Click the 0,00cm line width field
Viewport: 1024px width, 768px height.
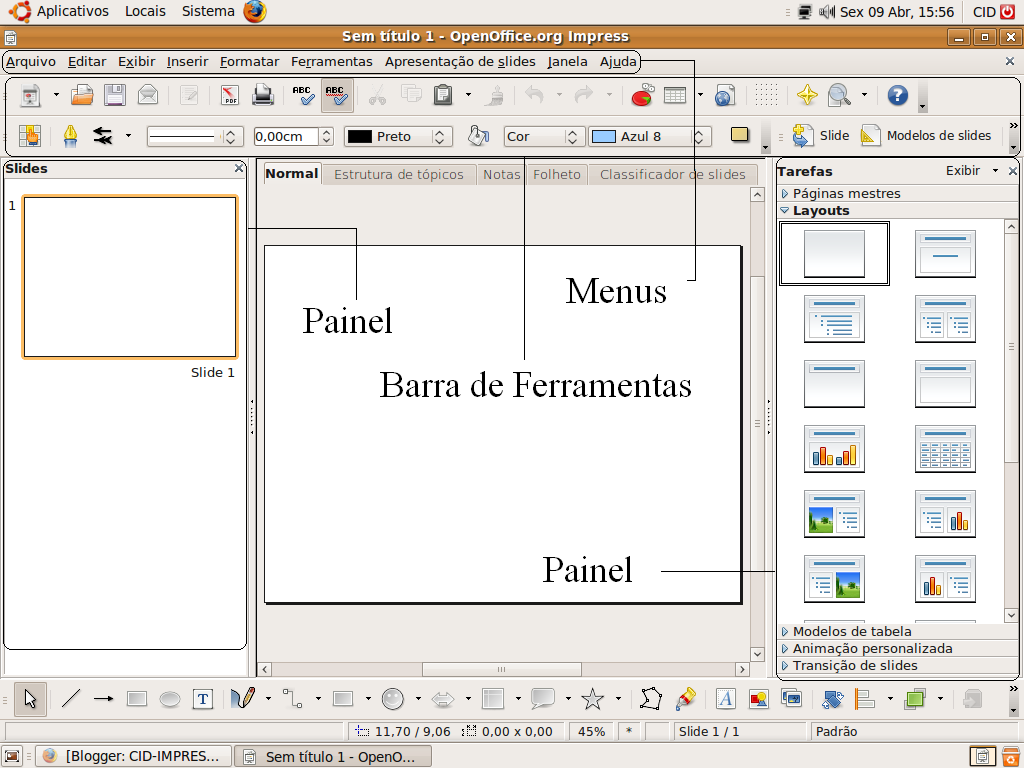point(286,136)
